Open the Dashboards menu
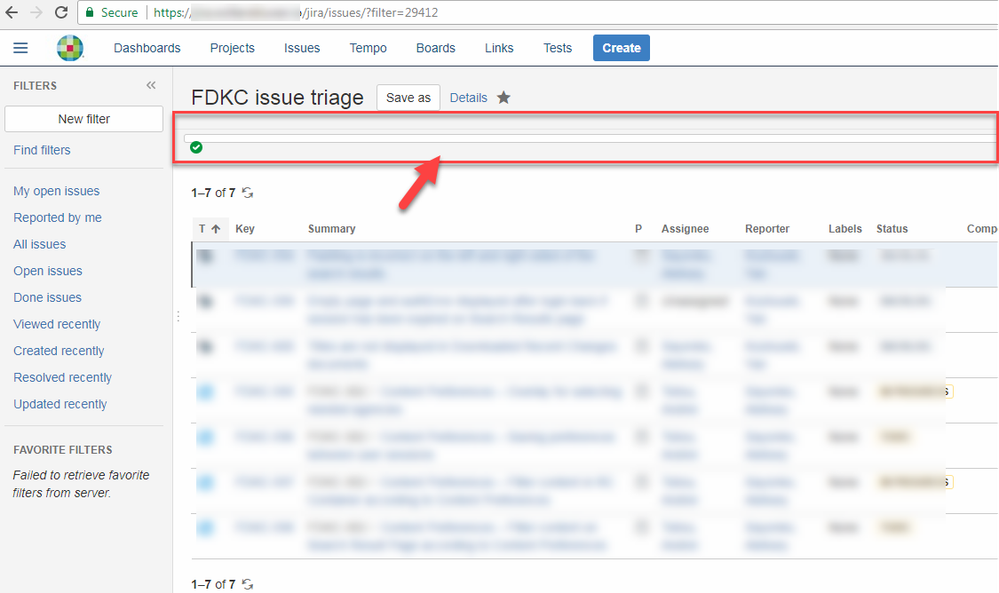 (x=147, y=48)
